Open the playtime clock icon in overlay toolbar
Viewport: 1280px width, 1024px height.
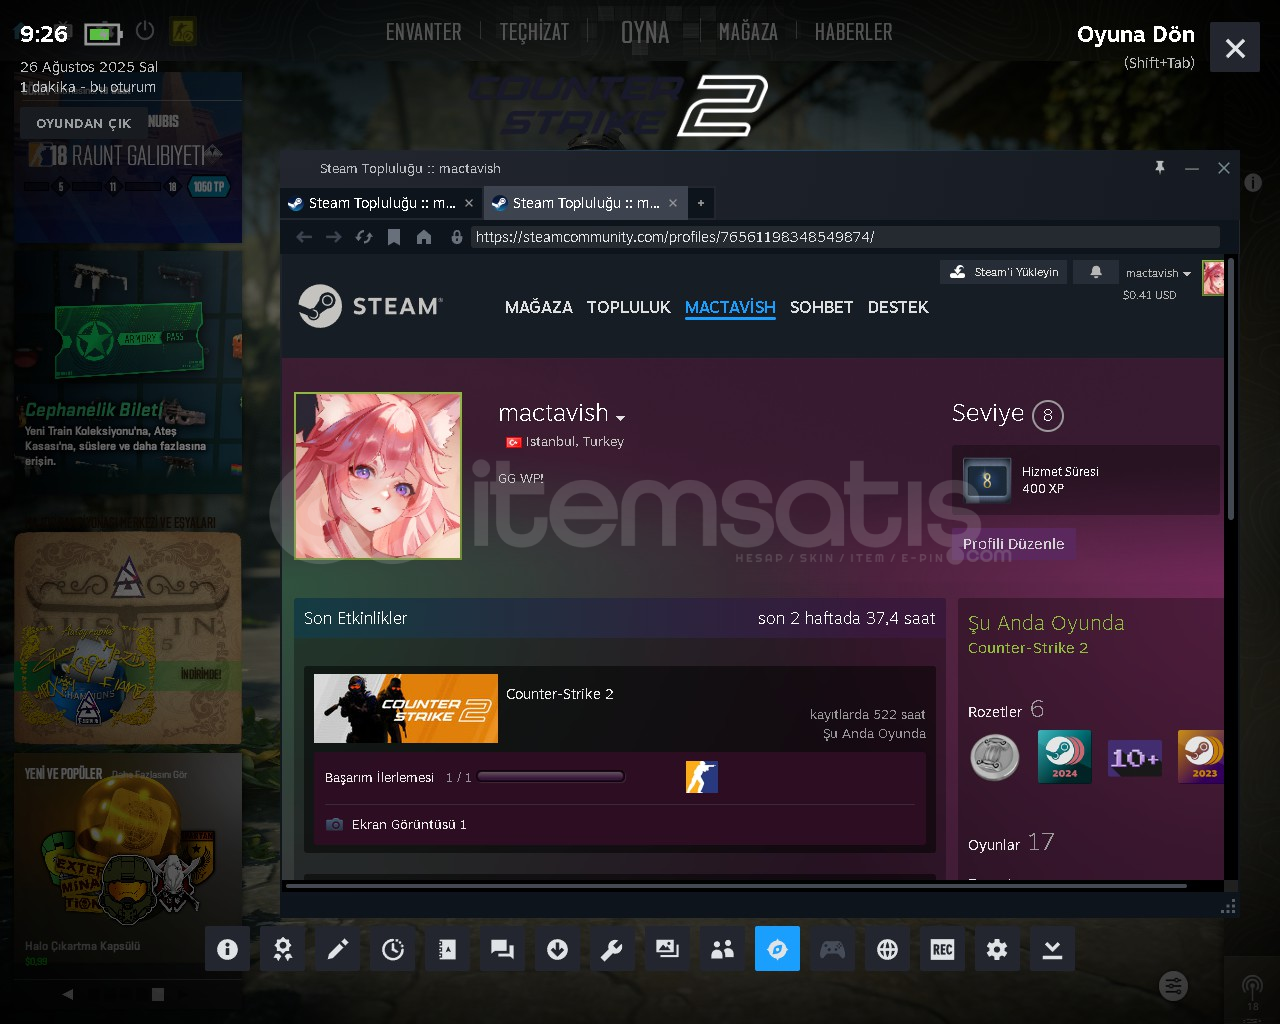click(392, 949)
